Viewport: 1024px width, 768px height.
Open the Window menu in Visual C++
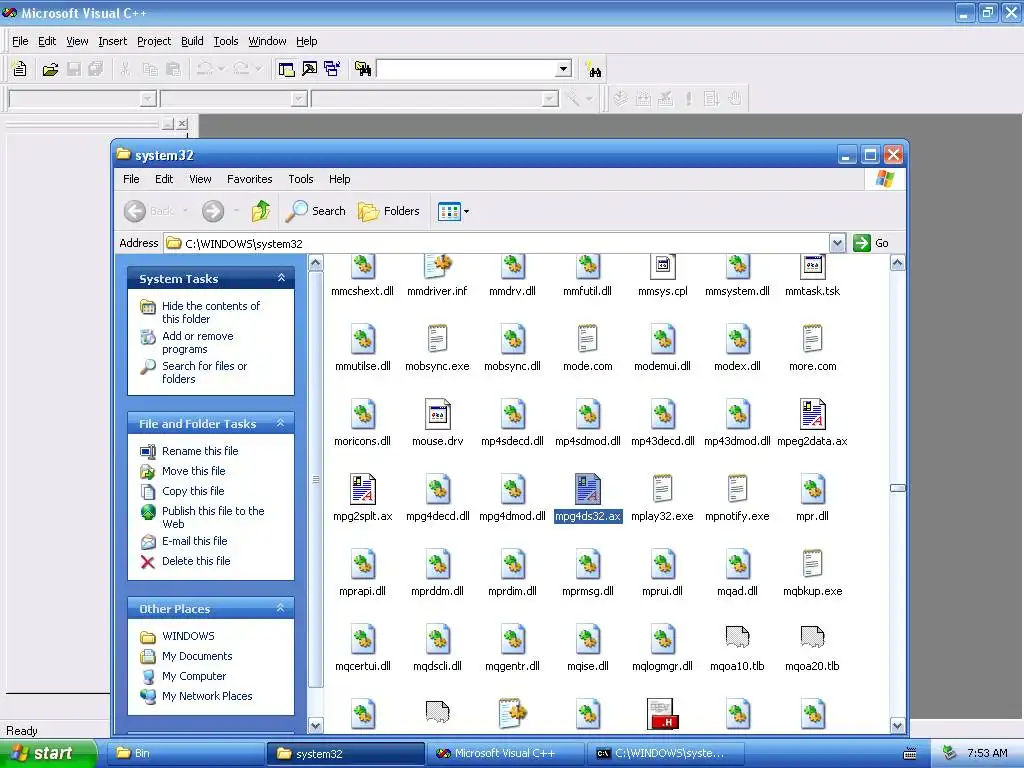pos(267,41)
